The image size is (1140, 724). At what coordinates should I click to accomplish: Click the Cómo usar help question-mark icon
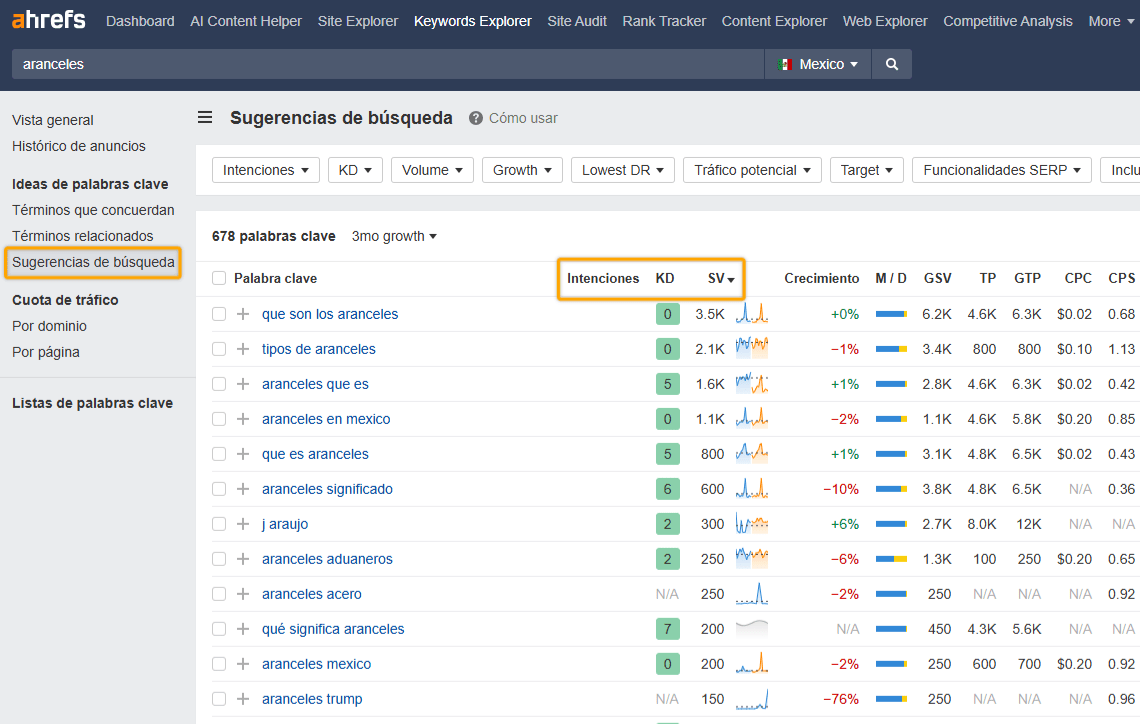(474, 118)
